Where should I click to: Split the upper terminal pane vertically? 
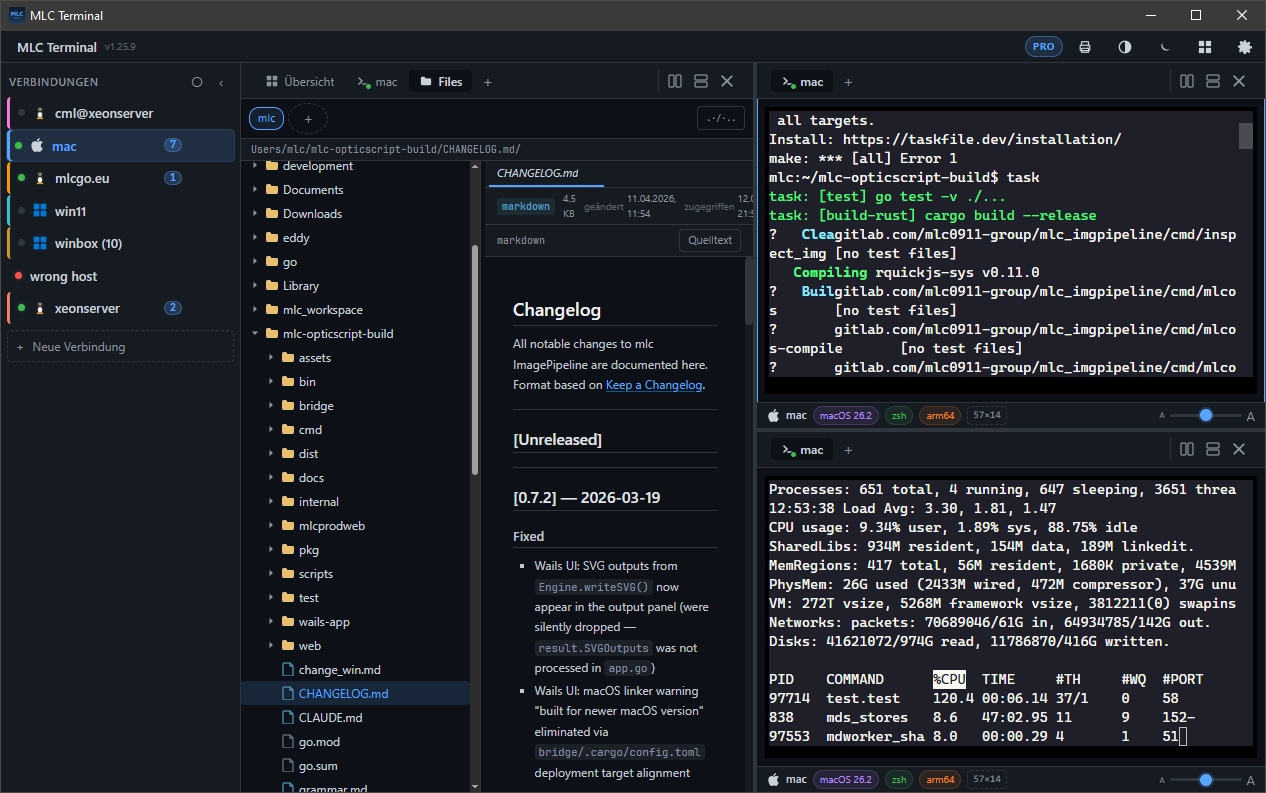pos(1187,82)
